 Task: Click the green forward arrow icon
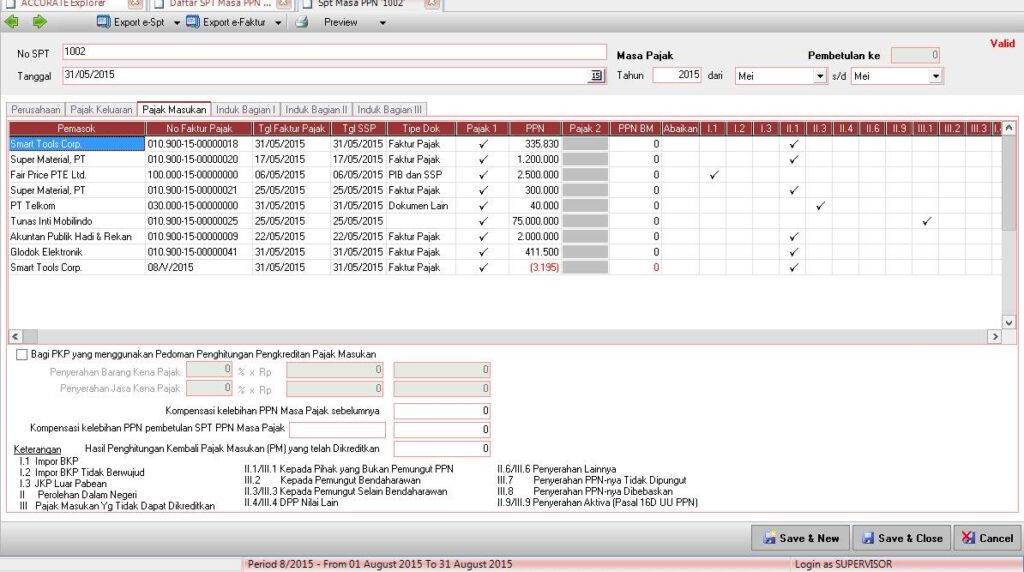click(x=39, y=22)
